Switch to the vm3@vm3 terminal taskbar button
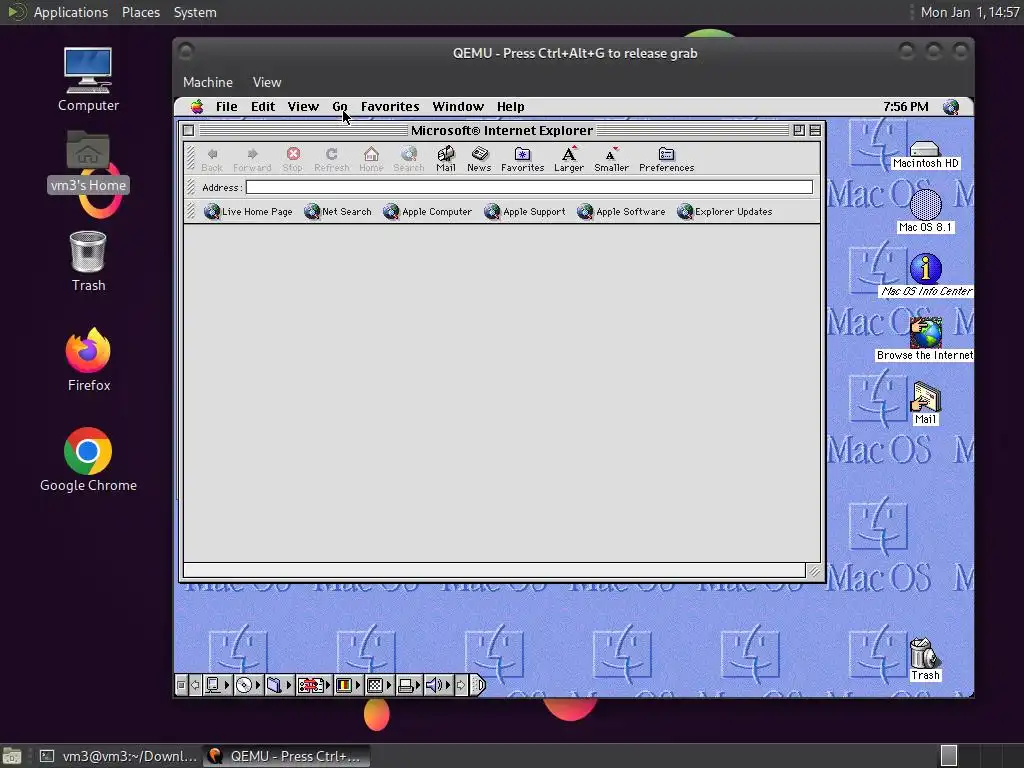Screen dimensions: 1024x768 coord(118,756)
